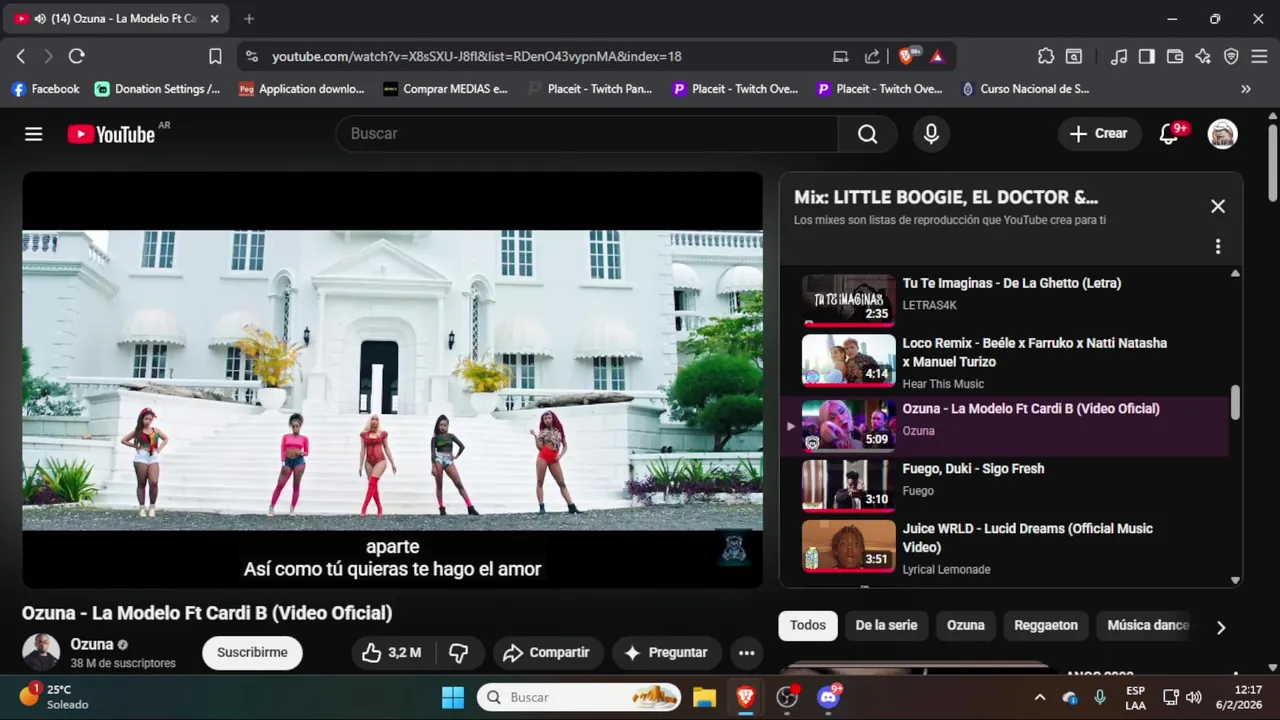This screenshot has width=1280, height=720.
Task: Open Brave media playlist music icon
Action: tap(1119, 57)
